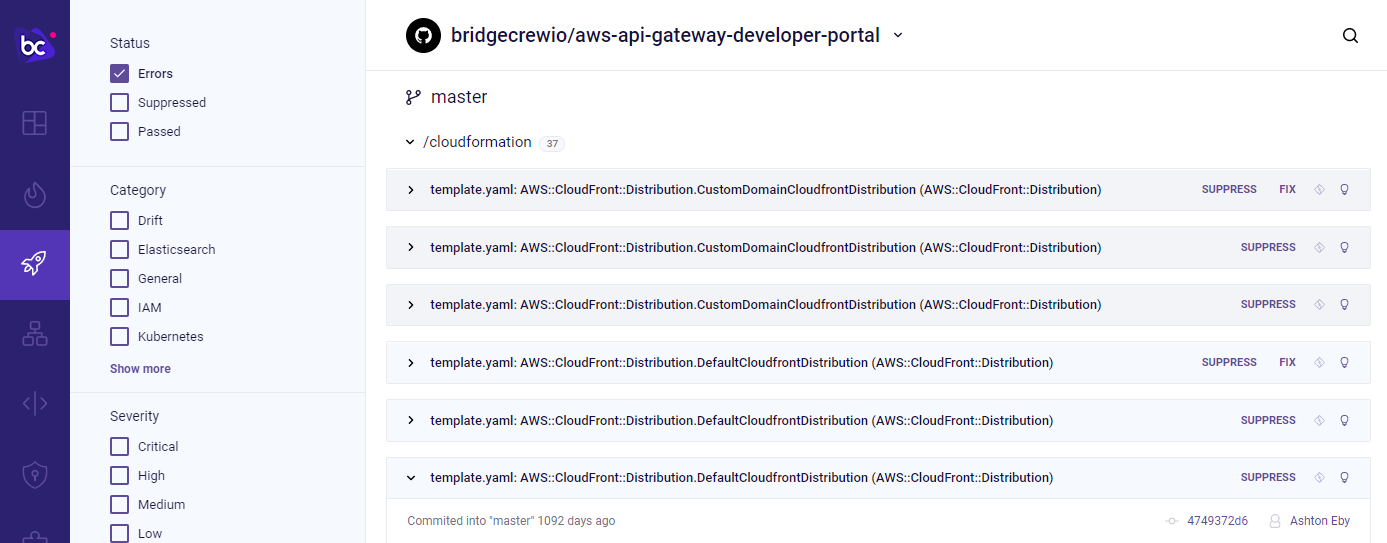1387x543 pixels.
Task: Click FIX on DefaultCloudfrontDistribution row
Action: [x=1287, y=362]
